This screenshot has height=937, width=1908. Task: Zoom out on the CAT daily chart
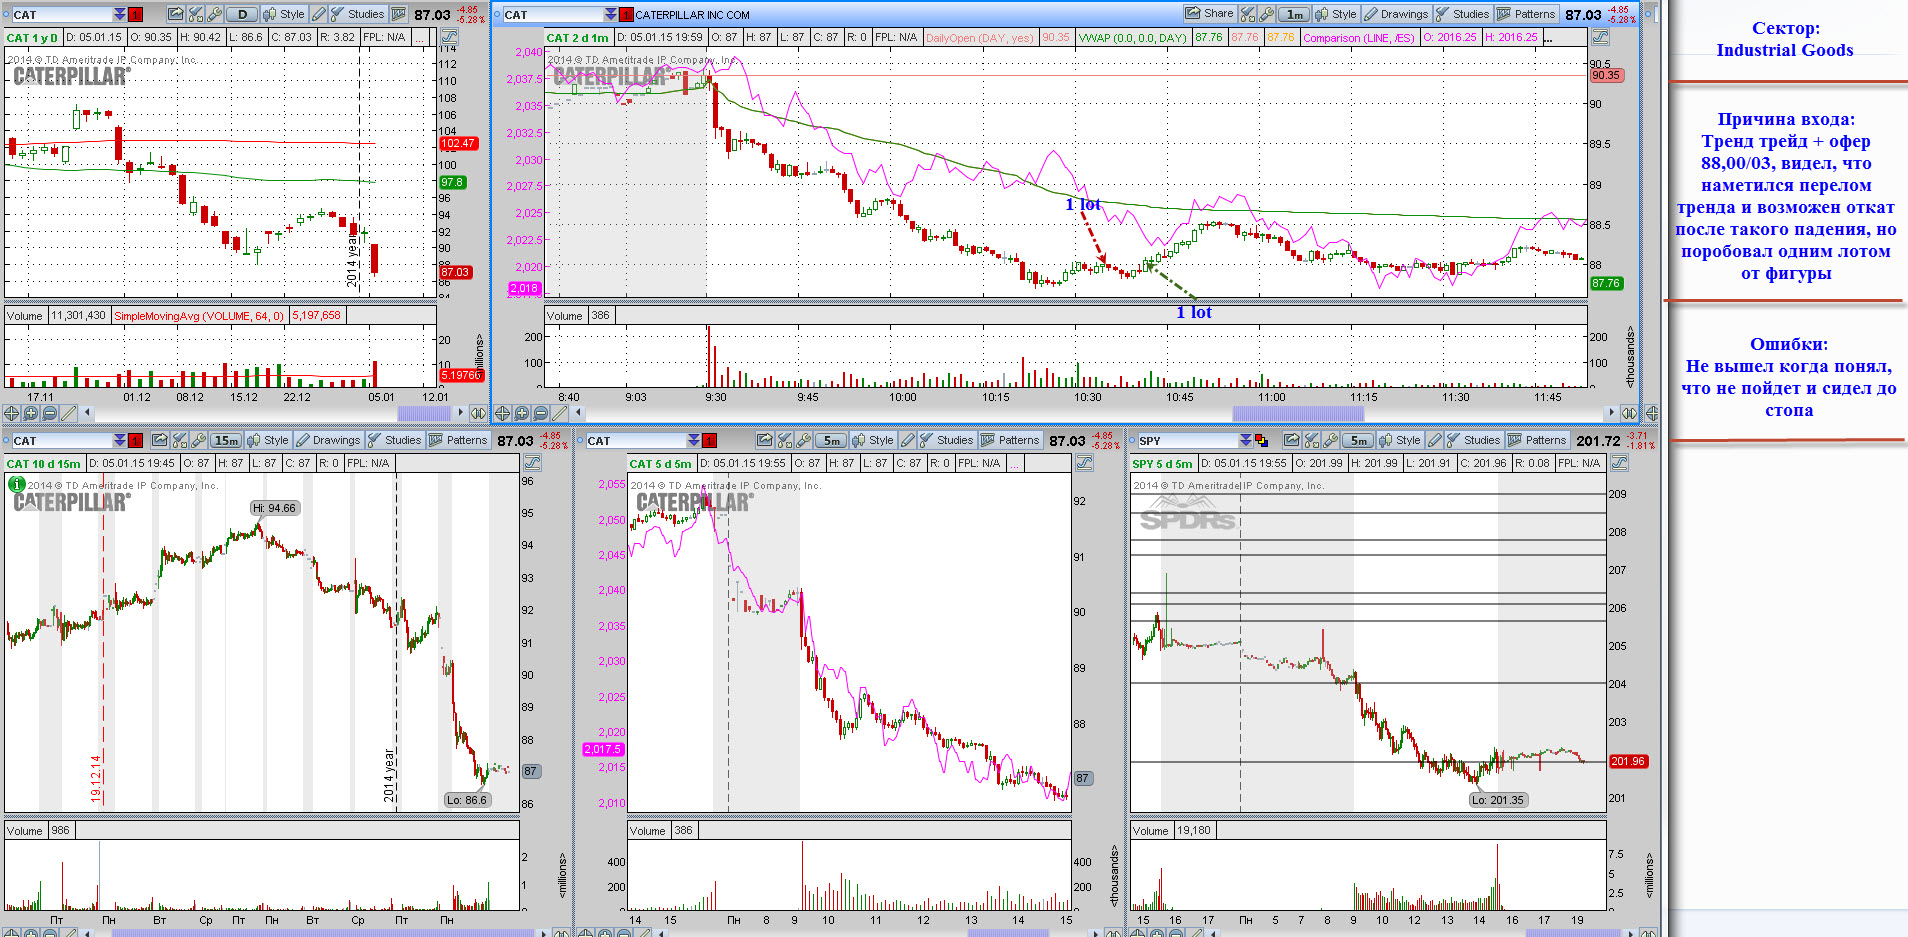click(x=50, y=413)
